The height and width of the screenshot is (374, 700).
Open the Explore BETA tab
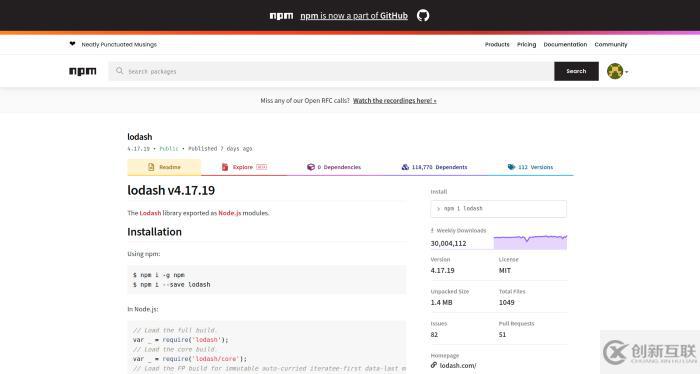pos(244,167)
